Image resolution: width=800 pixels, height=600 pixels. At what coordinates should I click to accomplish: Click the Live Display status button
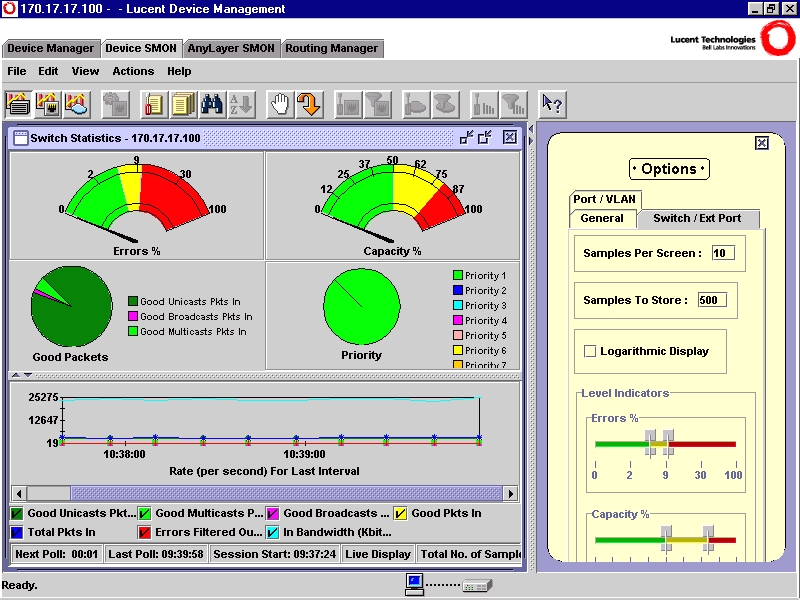pyautogui.click(x=378, y=553)
